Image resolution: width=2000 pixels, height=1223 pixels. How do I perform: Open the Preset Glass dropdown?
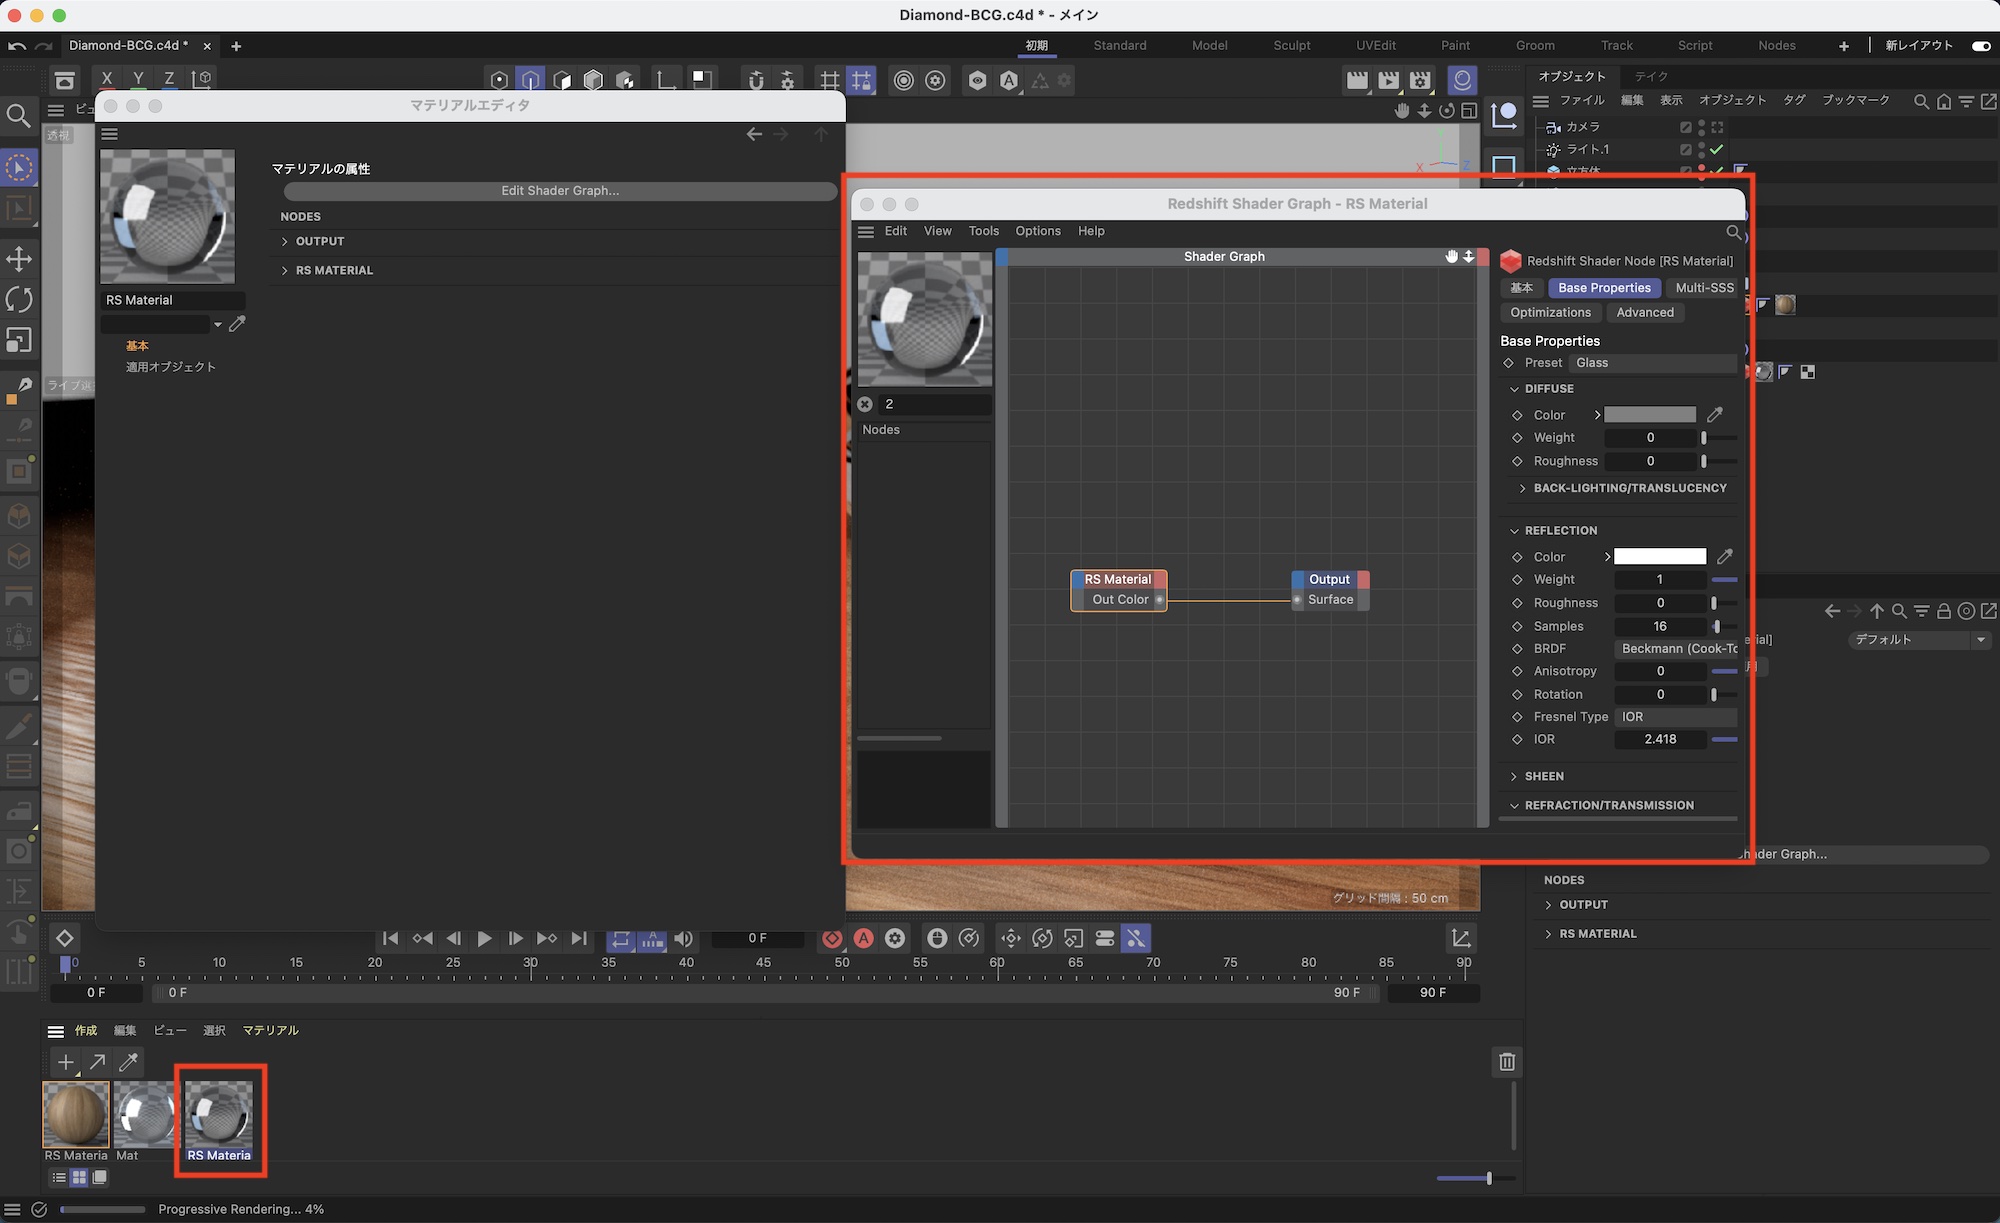1650,363
